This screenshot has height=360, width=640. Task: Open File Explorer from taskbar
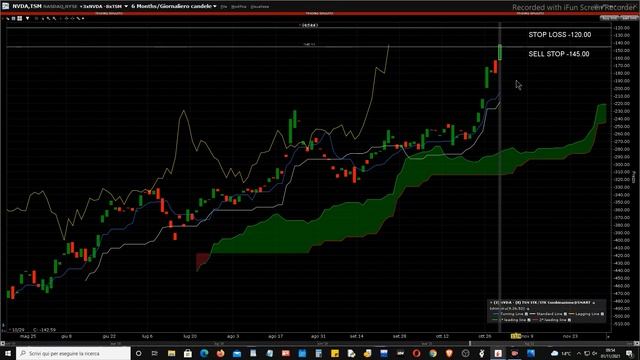[171, 353]
